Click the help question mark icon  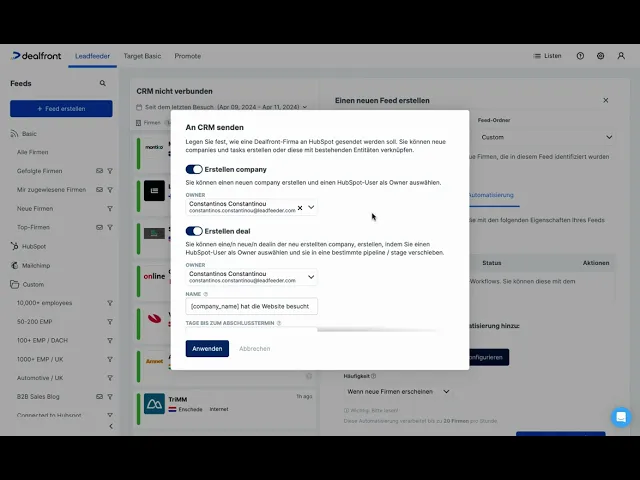click(x=580, y=56)
